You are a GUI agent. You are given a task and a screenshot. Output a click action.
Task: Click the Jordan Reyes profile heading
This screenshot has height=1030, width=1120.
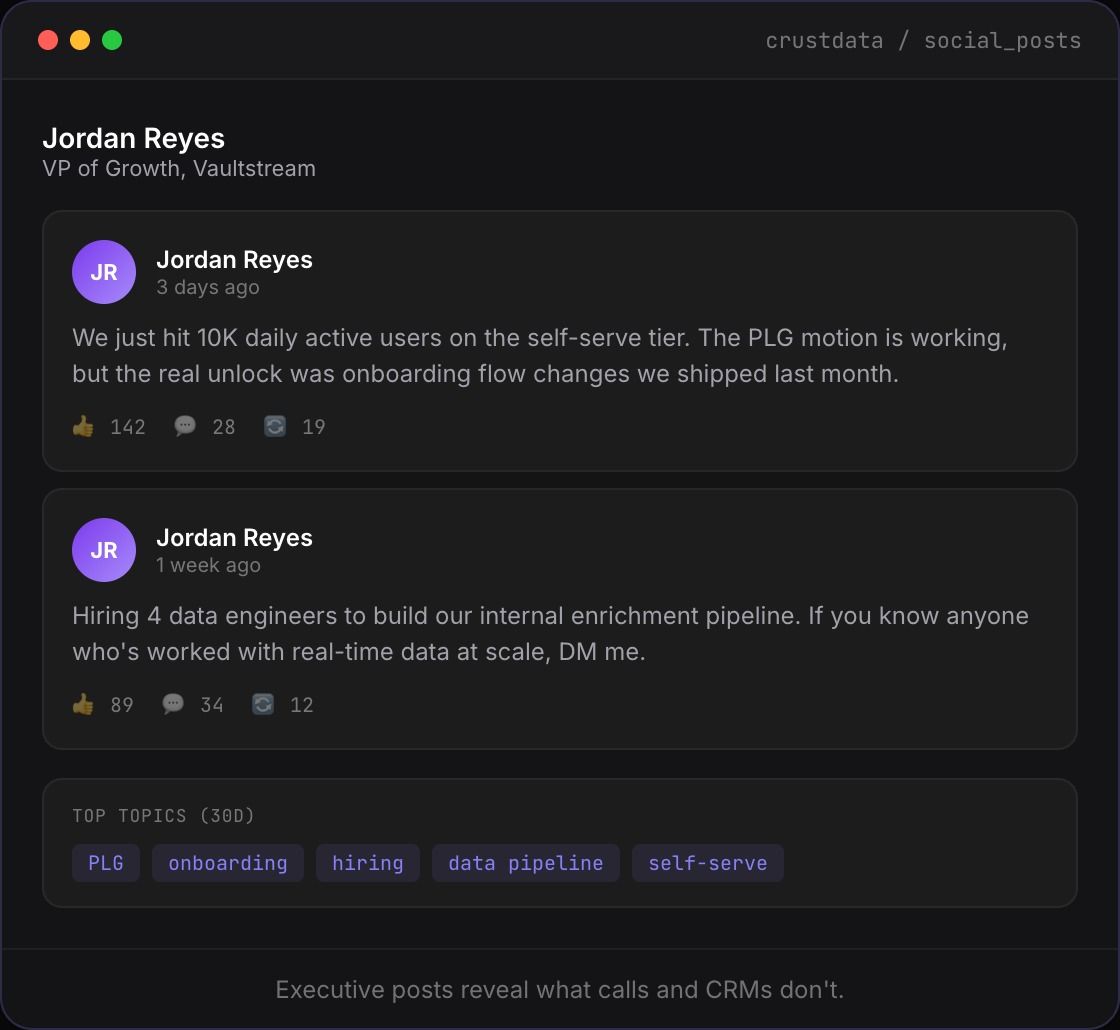tap(134, 139)
